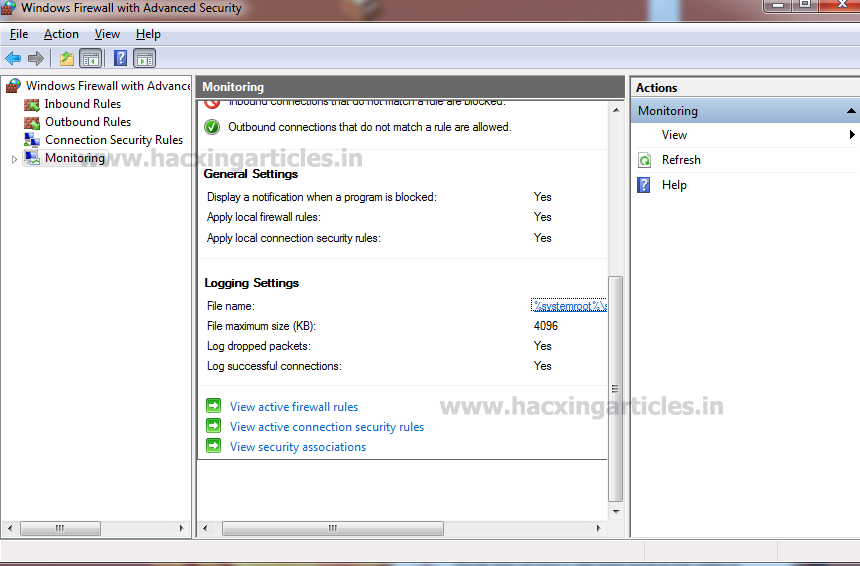Image resolution: width=860 pixels, height=566 pixels.
Task: Click the Back arrow toolbar icon
Action: [x=13, y=58]
